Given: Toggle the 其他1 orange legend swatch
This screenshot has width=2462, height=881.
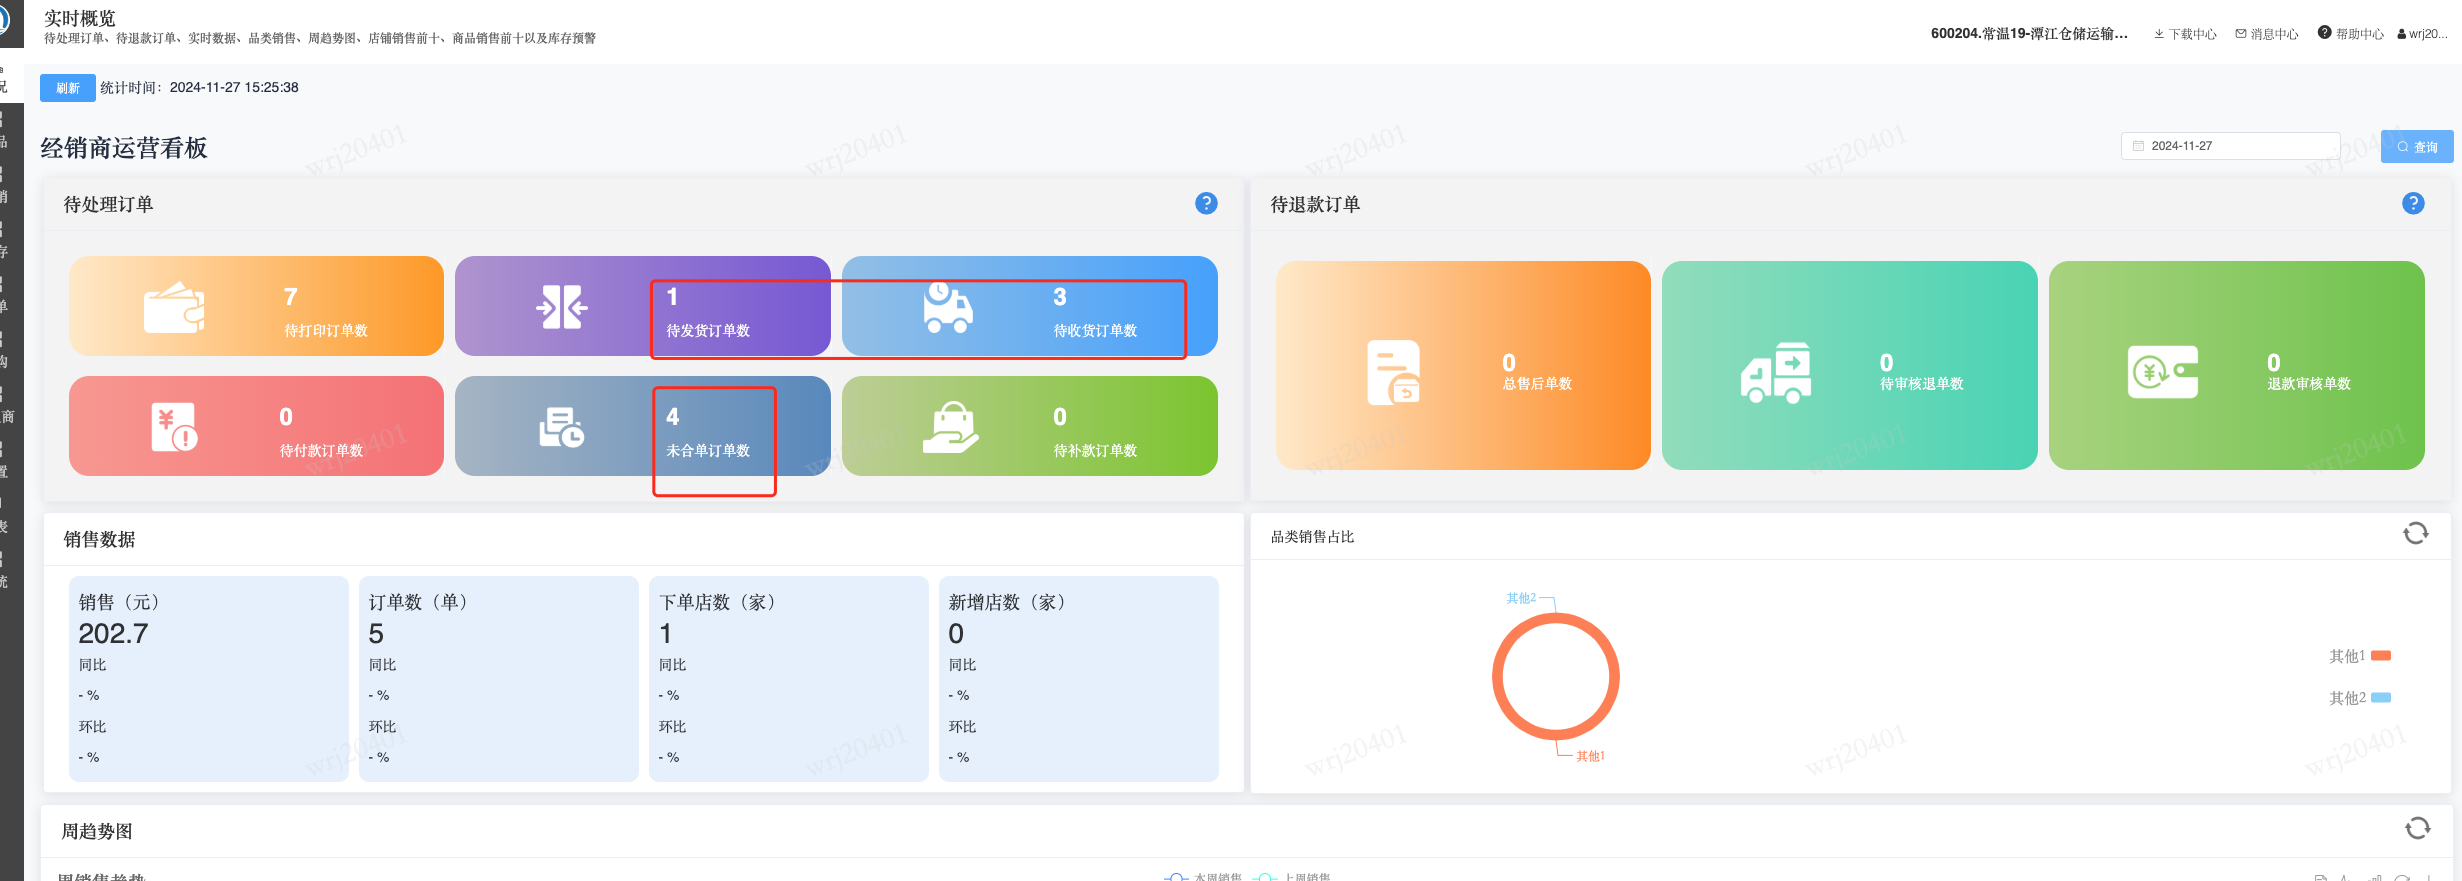Looking at the screenshot, I should 2381,656.
